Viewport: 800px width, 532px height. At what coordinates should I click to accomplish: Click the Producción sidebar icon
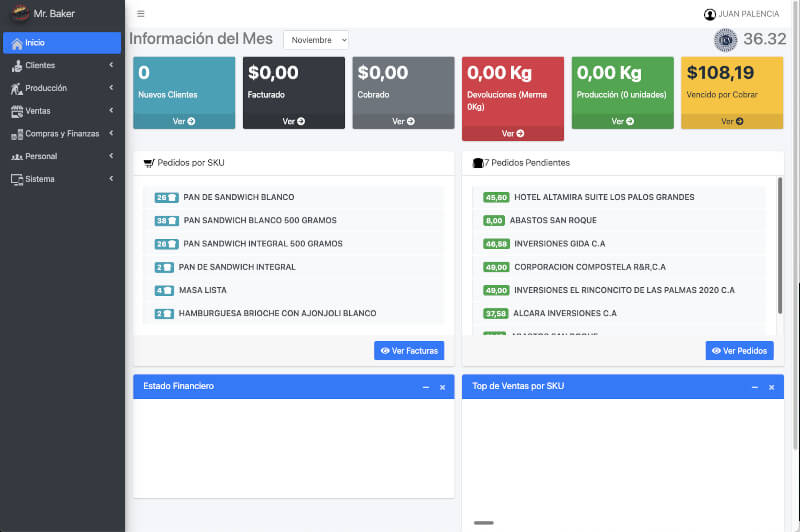17,88
